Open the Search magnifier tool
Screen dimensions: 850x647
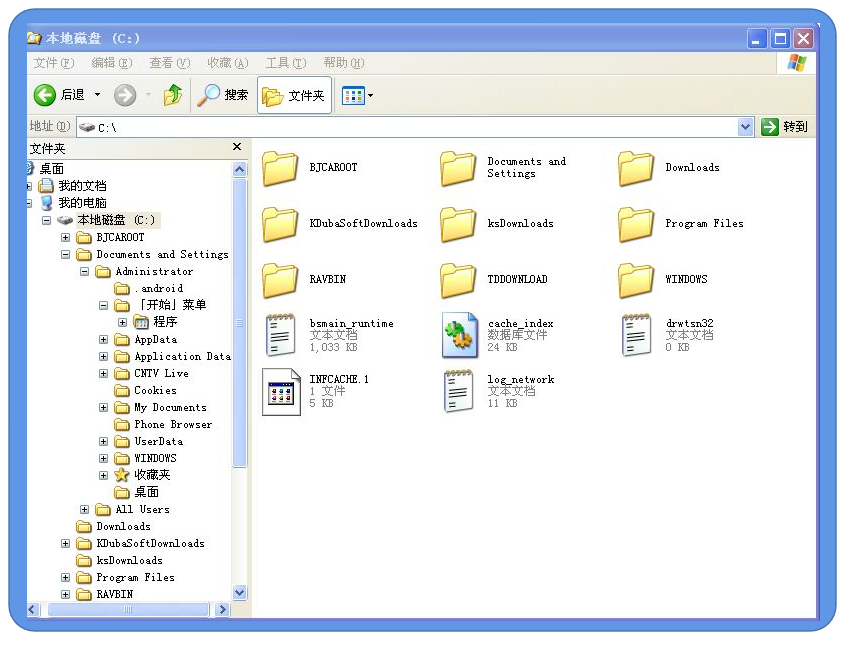[222, 95]
